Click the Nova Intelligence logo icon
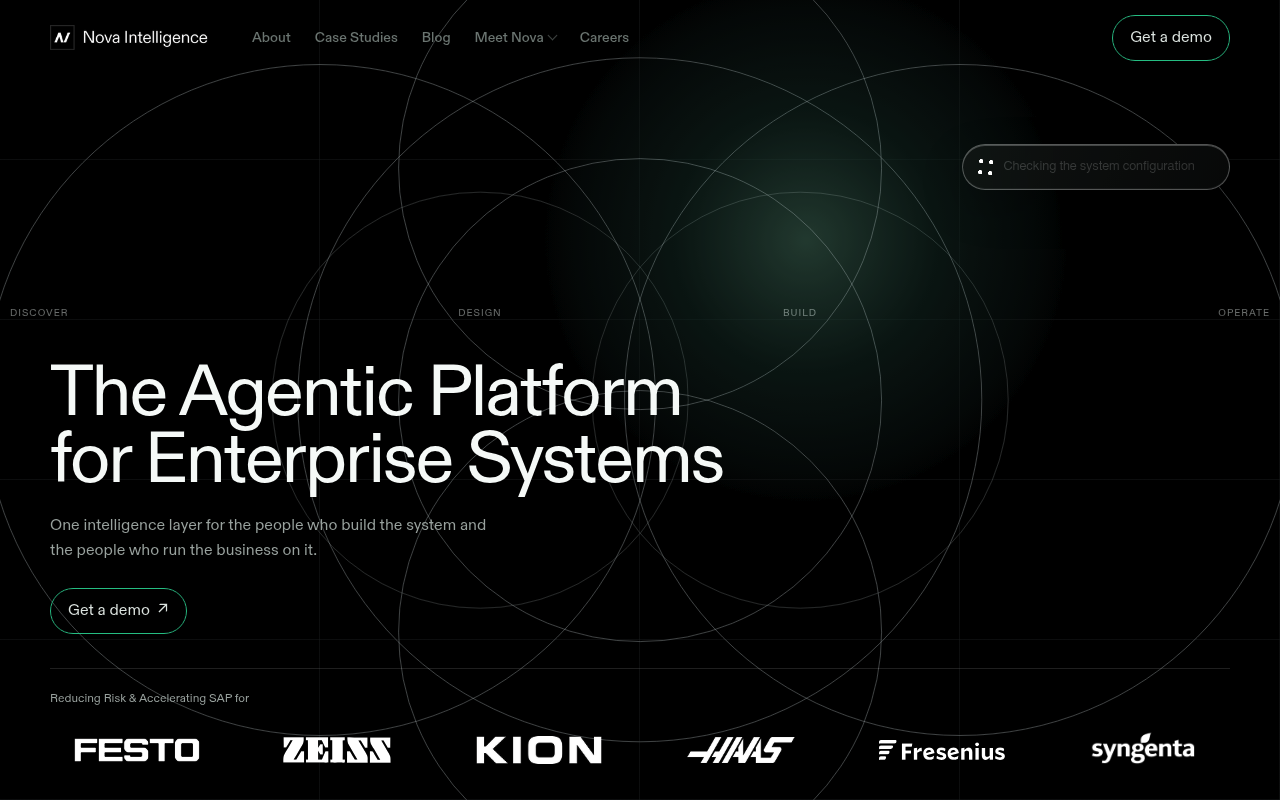The height and width of the screenshot is (800, 1280). coord(62,38)
